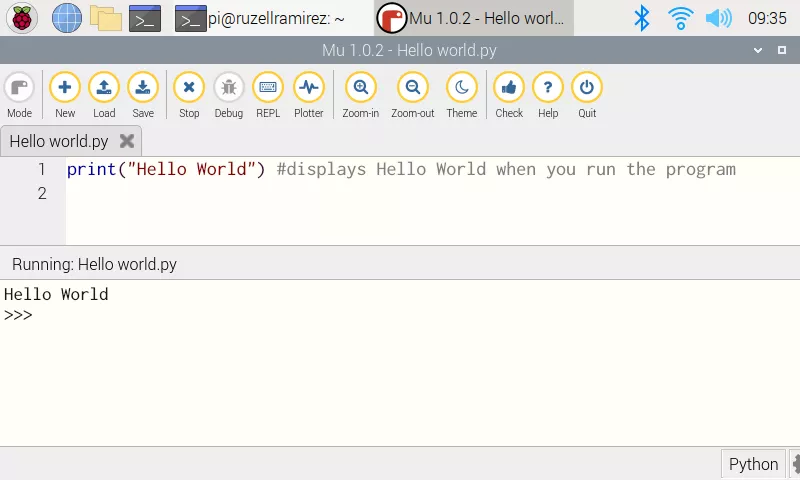The height and width of the screenshot is (480, 800).
Task: Zoom in on the editor text
Action: click(x=360, y=96)
